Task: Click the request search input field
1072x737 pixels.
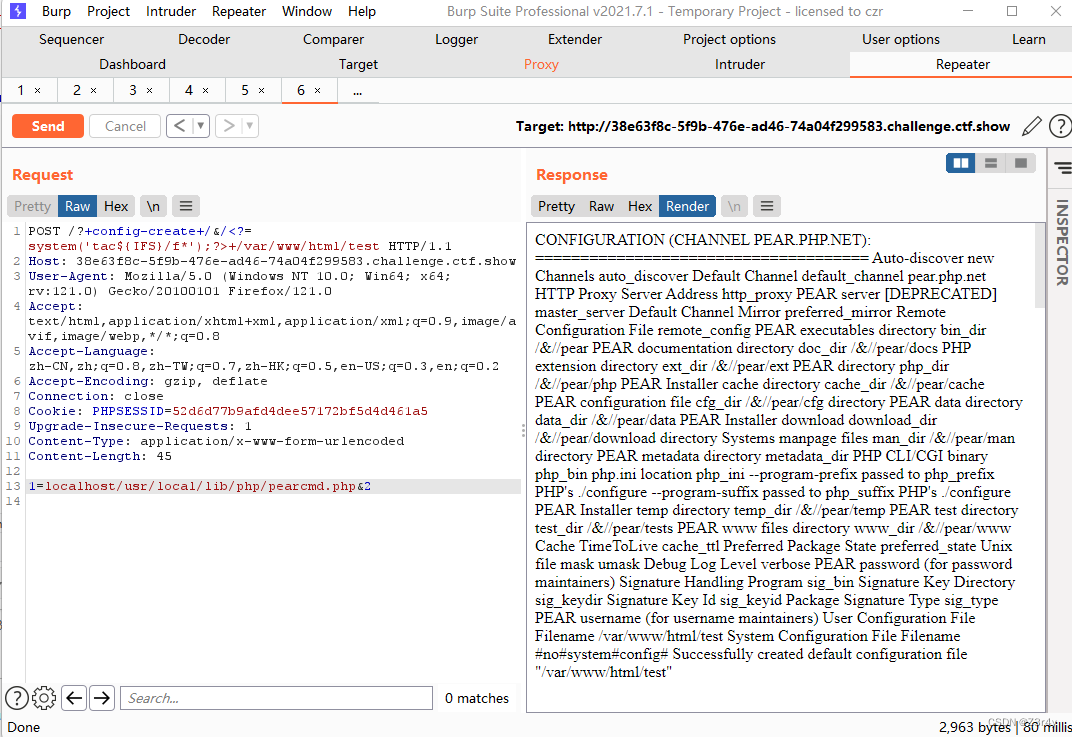Action: point(276,698)
